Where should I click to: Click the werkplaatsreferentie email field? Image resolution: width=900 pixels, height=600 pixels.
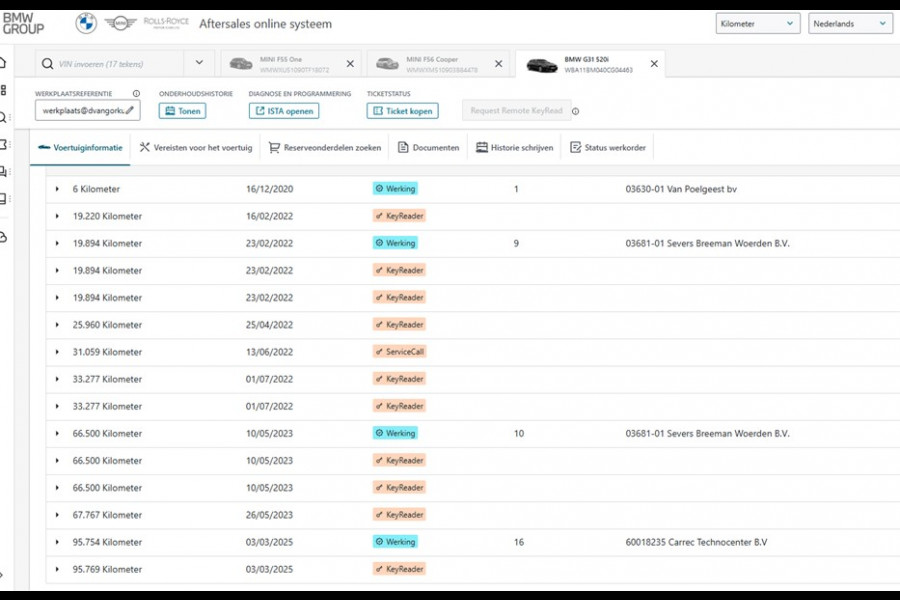[88, 111]
